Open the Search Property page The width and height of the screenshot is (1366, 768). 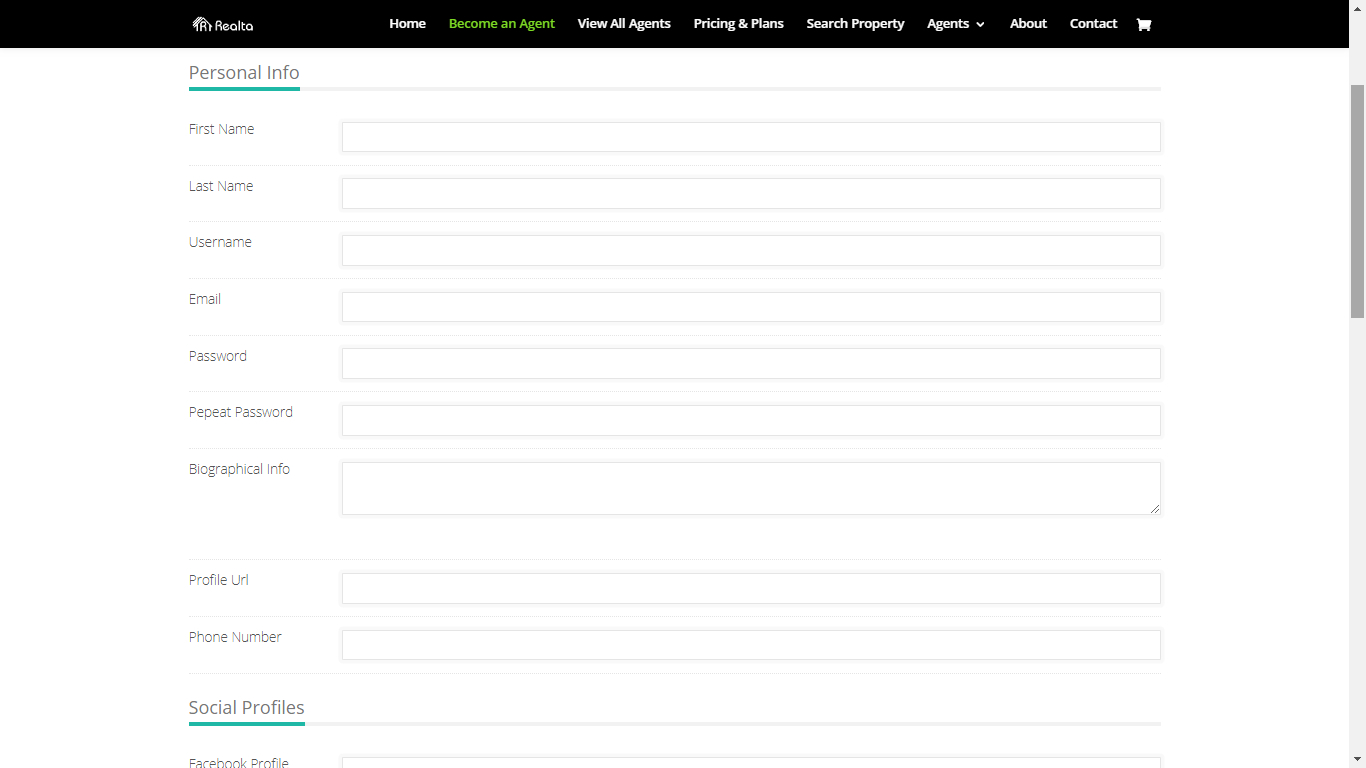[x=855, y=24]
